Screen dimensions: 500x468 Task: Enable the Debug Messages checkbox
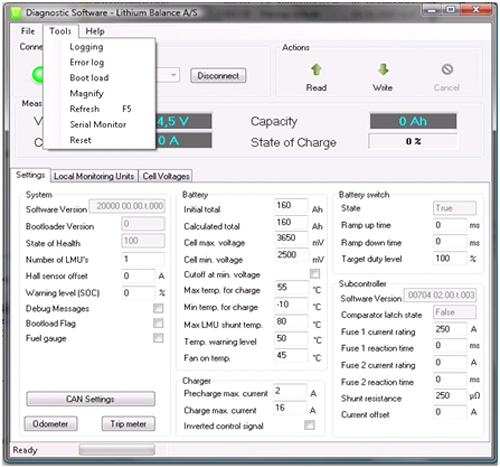[158, 308]
